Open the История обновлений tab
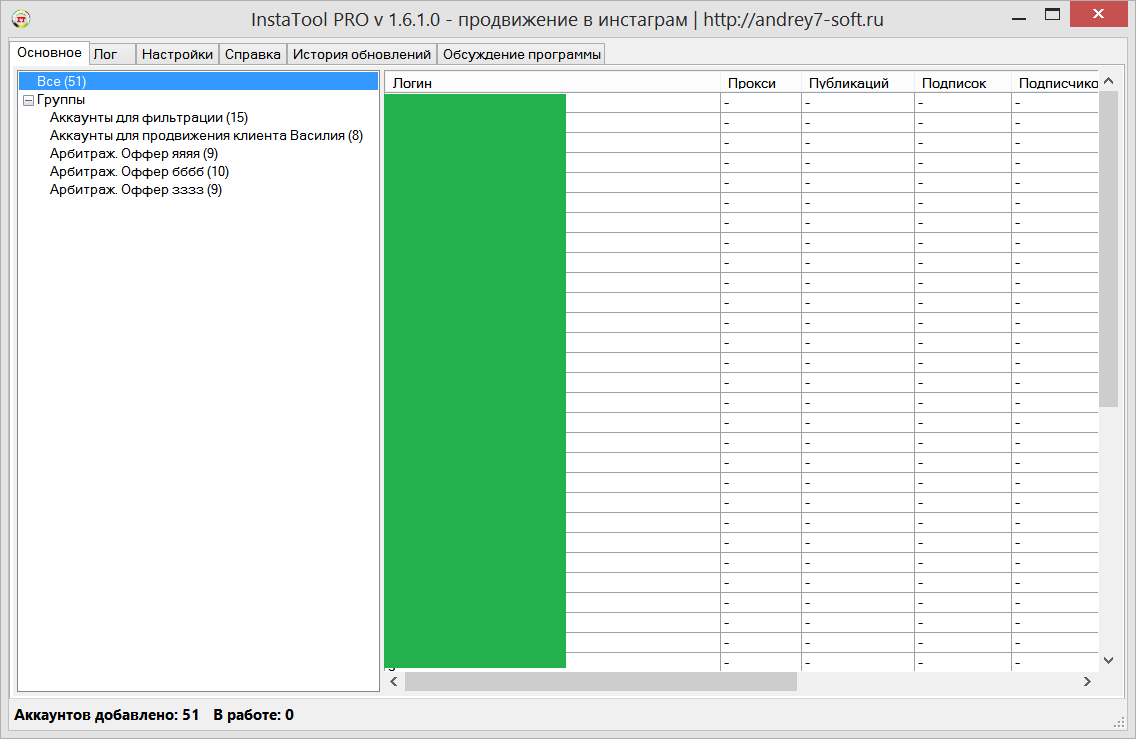This screenshot has width=1136, height=739. click(x=362, y=54)
